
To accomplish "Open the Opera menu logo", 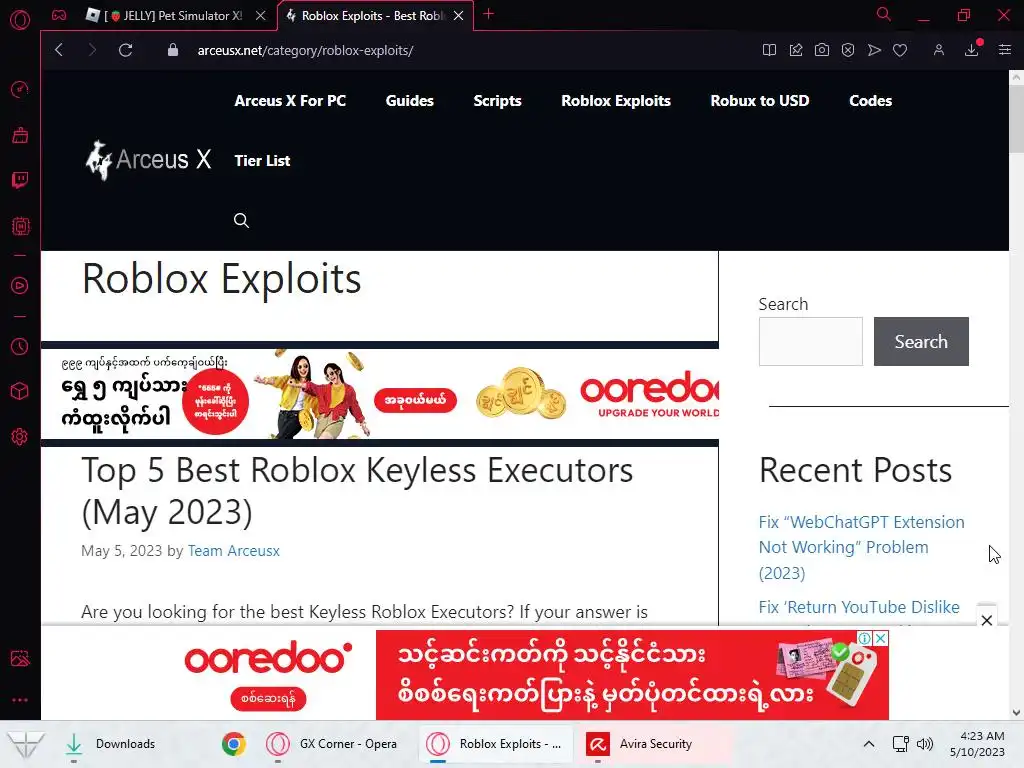I will coord(20,20).
